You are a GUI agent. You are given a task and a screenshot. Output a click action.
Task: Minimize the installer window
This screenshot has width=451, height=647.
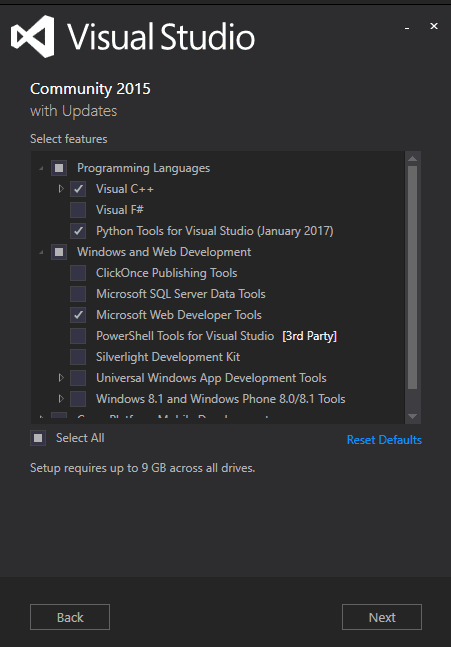(407, 27)
